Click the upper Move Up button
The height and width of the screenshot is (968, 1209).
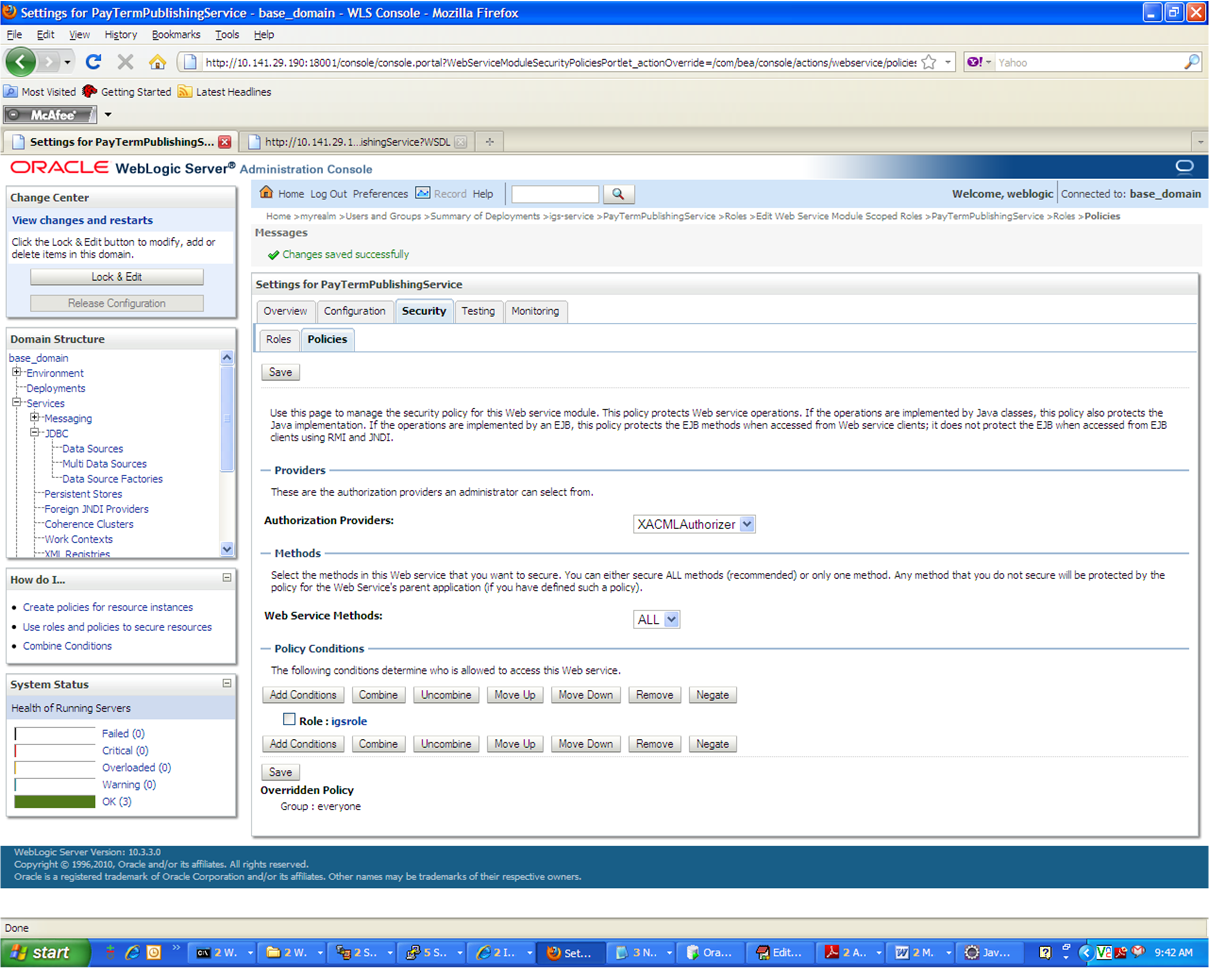coord(515,694)
